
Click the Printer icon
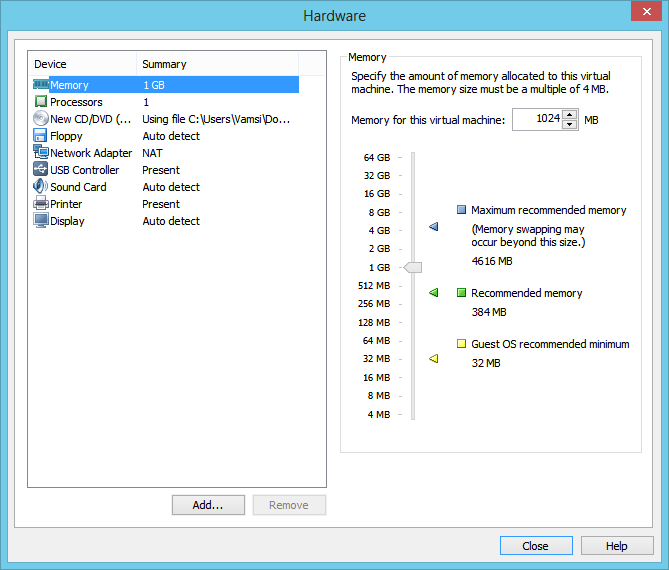coord(41,203)
